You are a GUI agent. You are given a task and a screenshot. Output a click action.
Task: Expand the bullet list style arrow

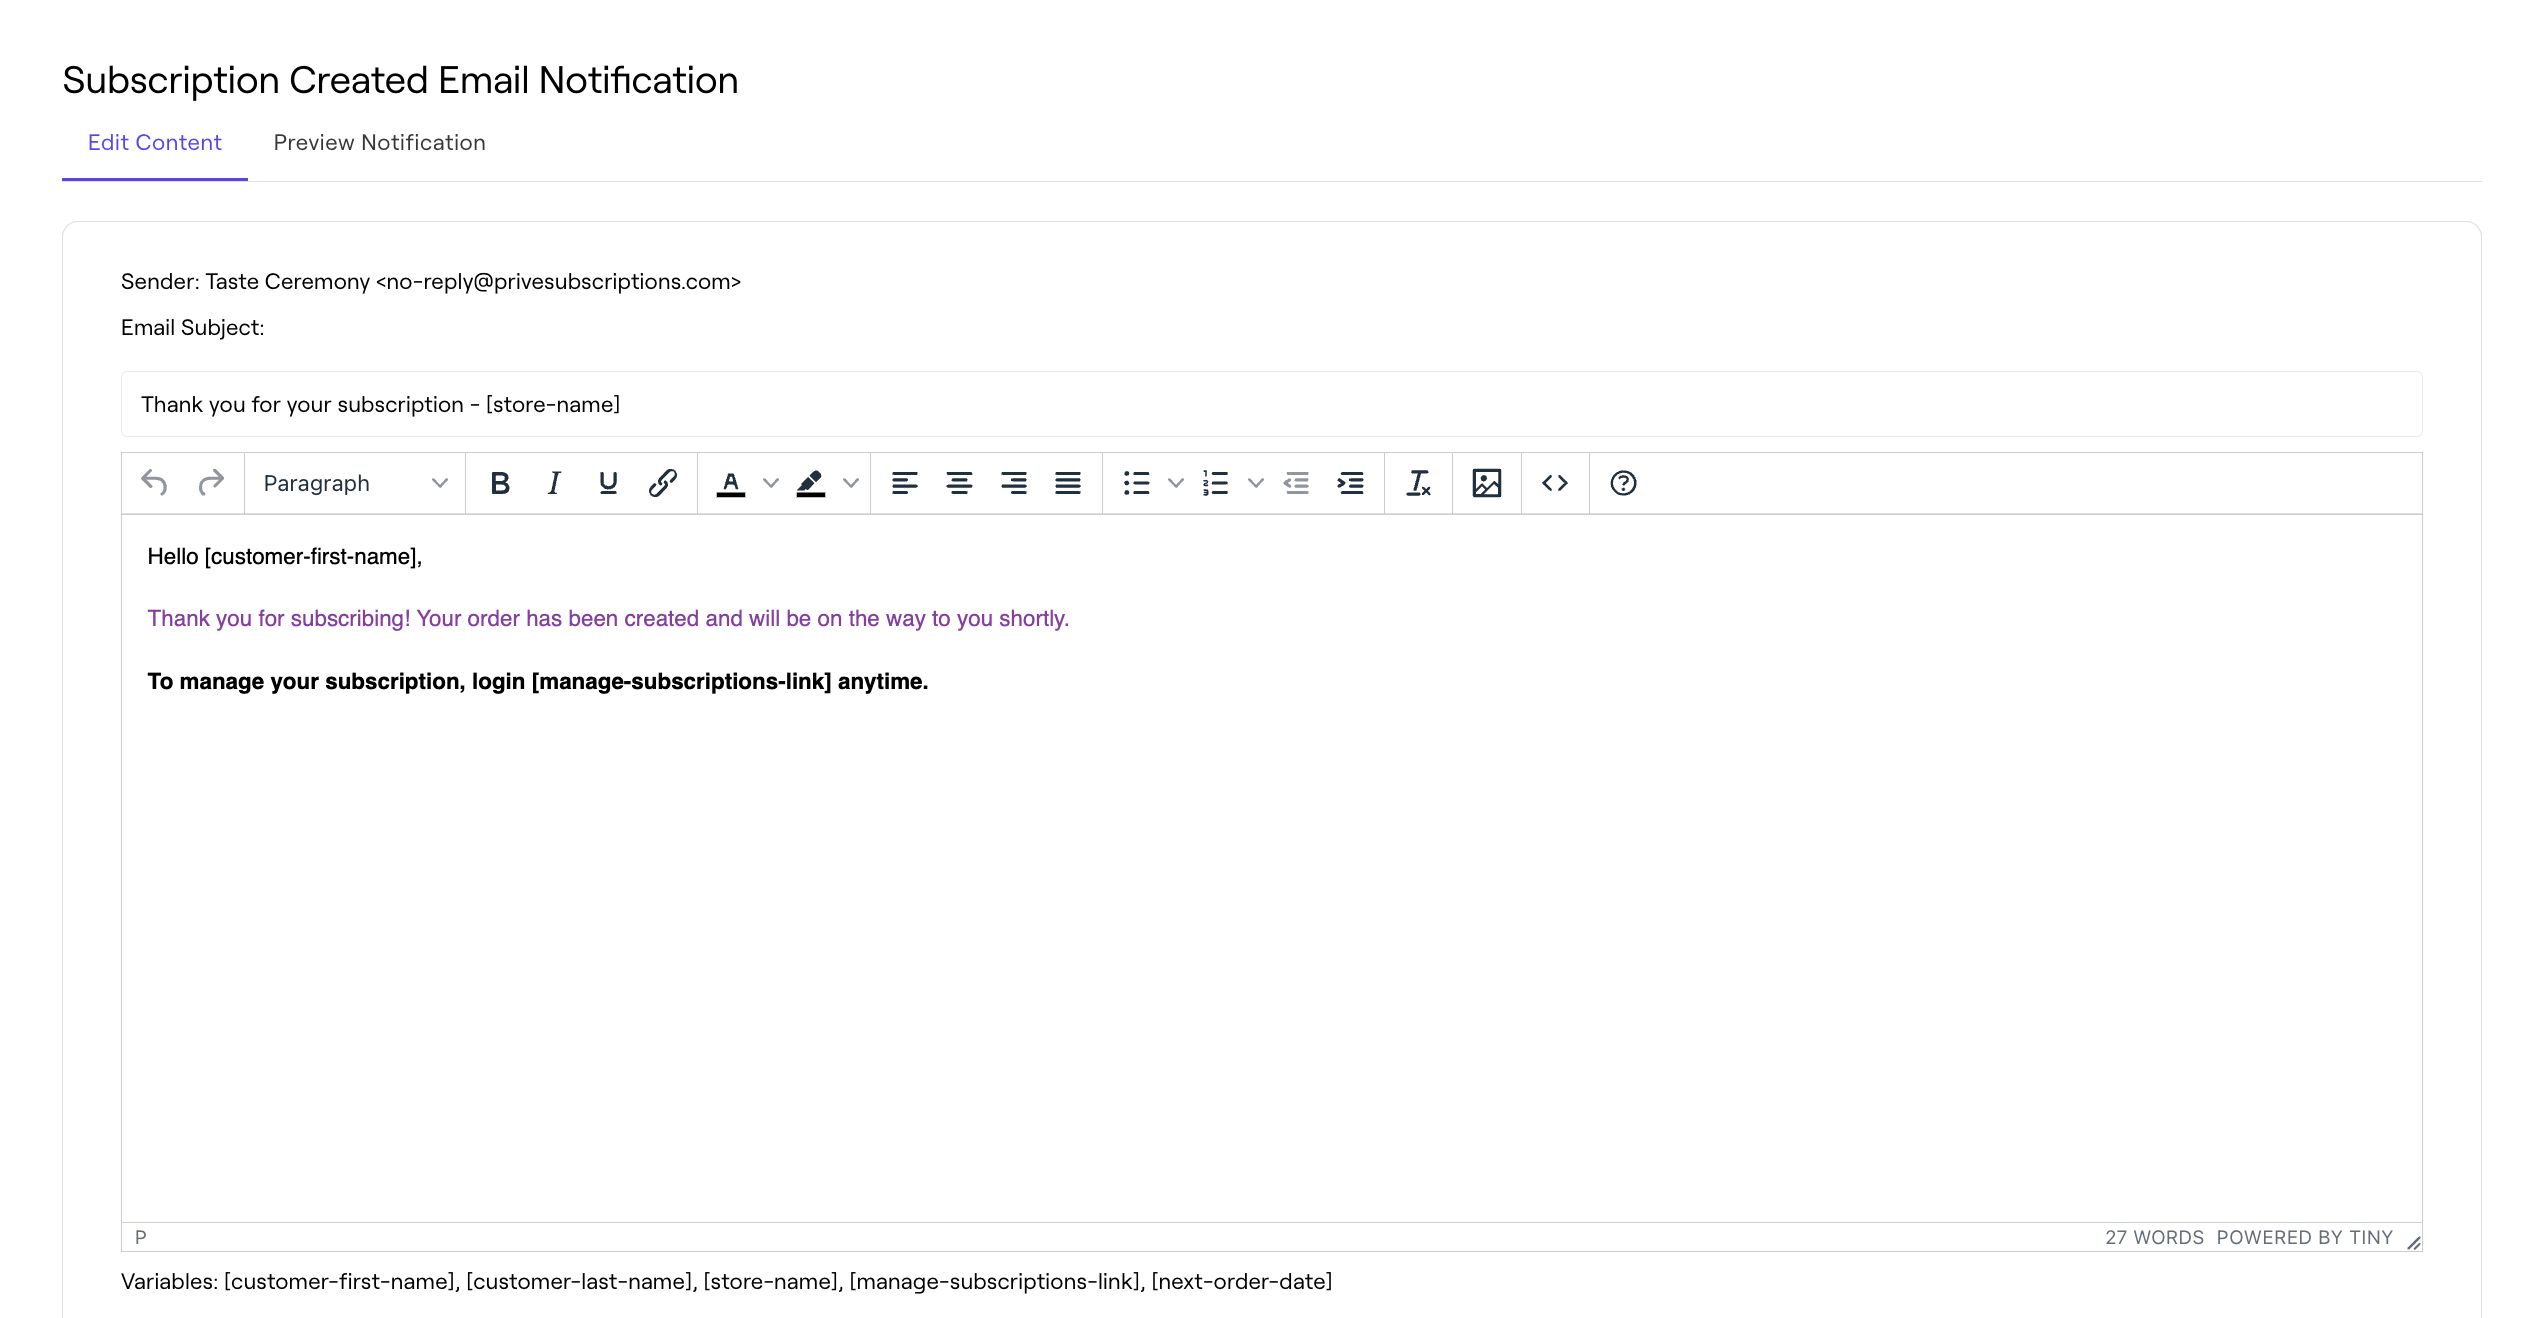pyautogui.click(x=1176, y=483)
